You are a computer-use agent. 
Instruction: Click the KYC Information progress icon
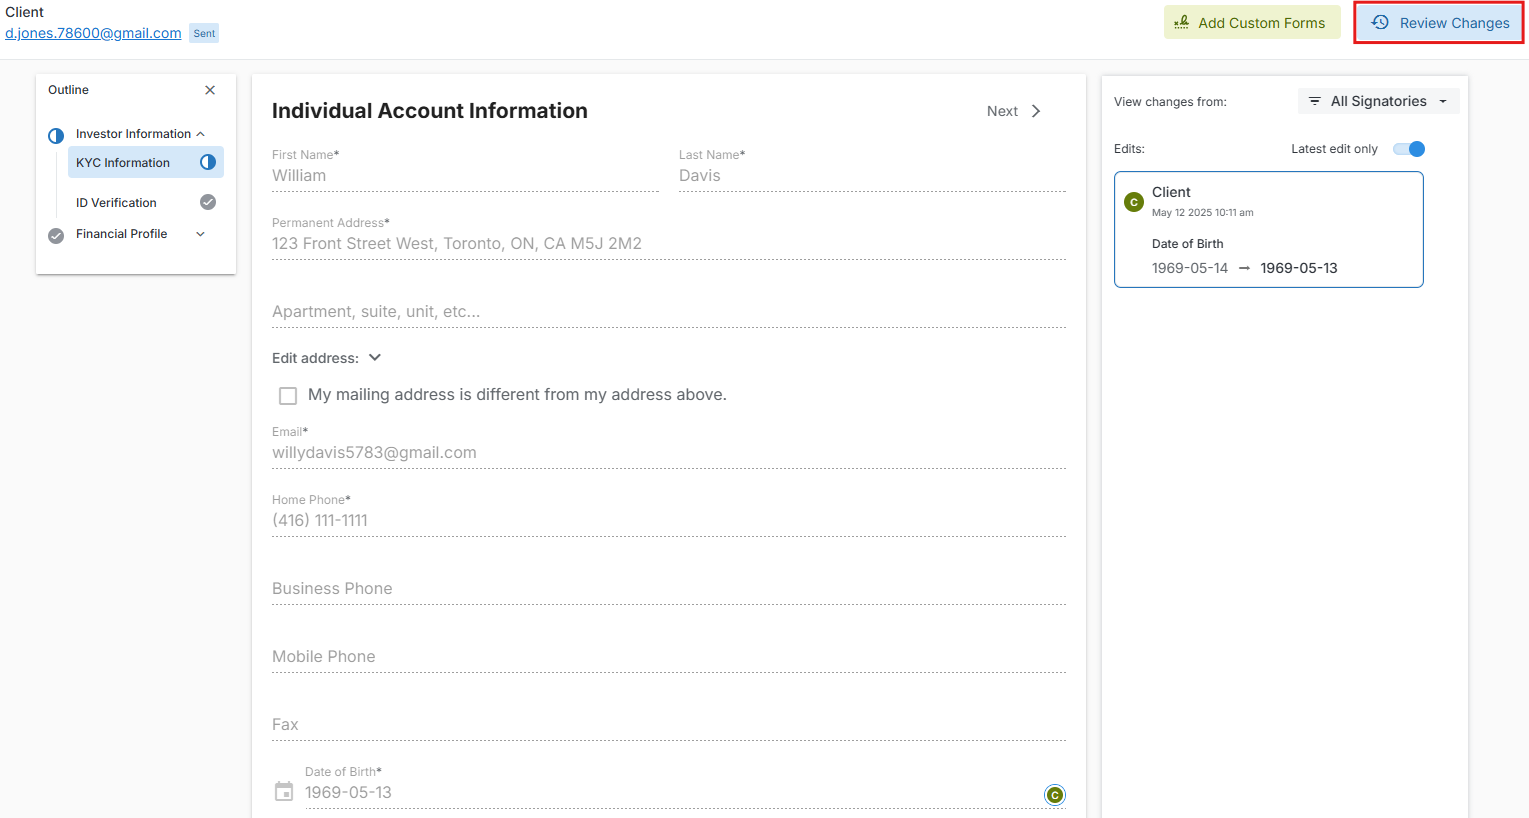(x=208, y=162)
